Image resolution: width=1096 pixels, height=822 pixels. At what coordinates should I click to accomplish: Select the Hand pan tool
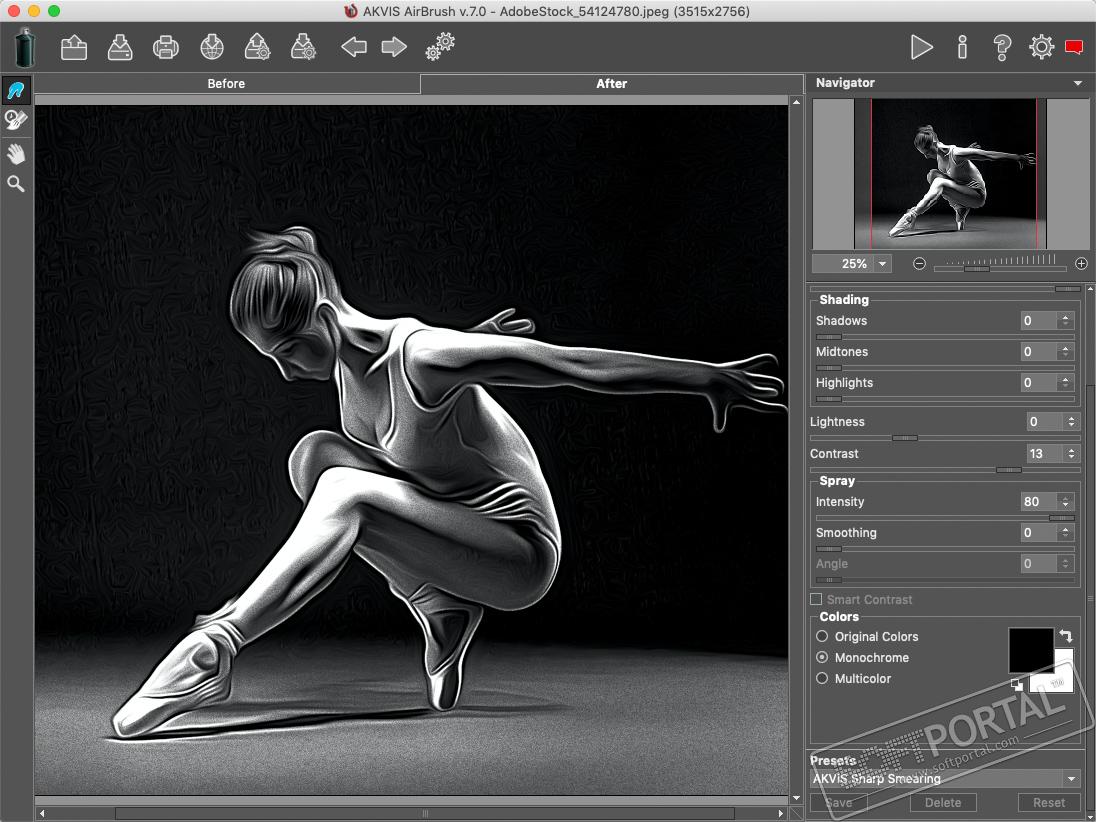(x=16, y=153)
